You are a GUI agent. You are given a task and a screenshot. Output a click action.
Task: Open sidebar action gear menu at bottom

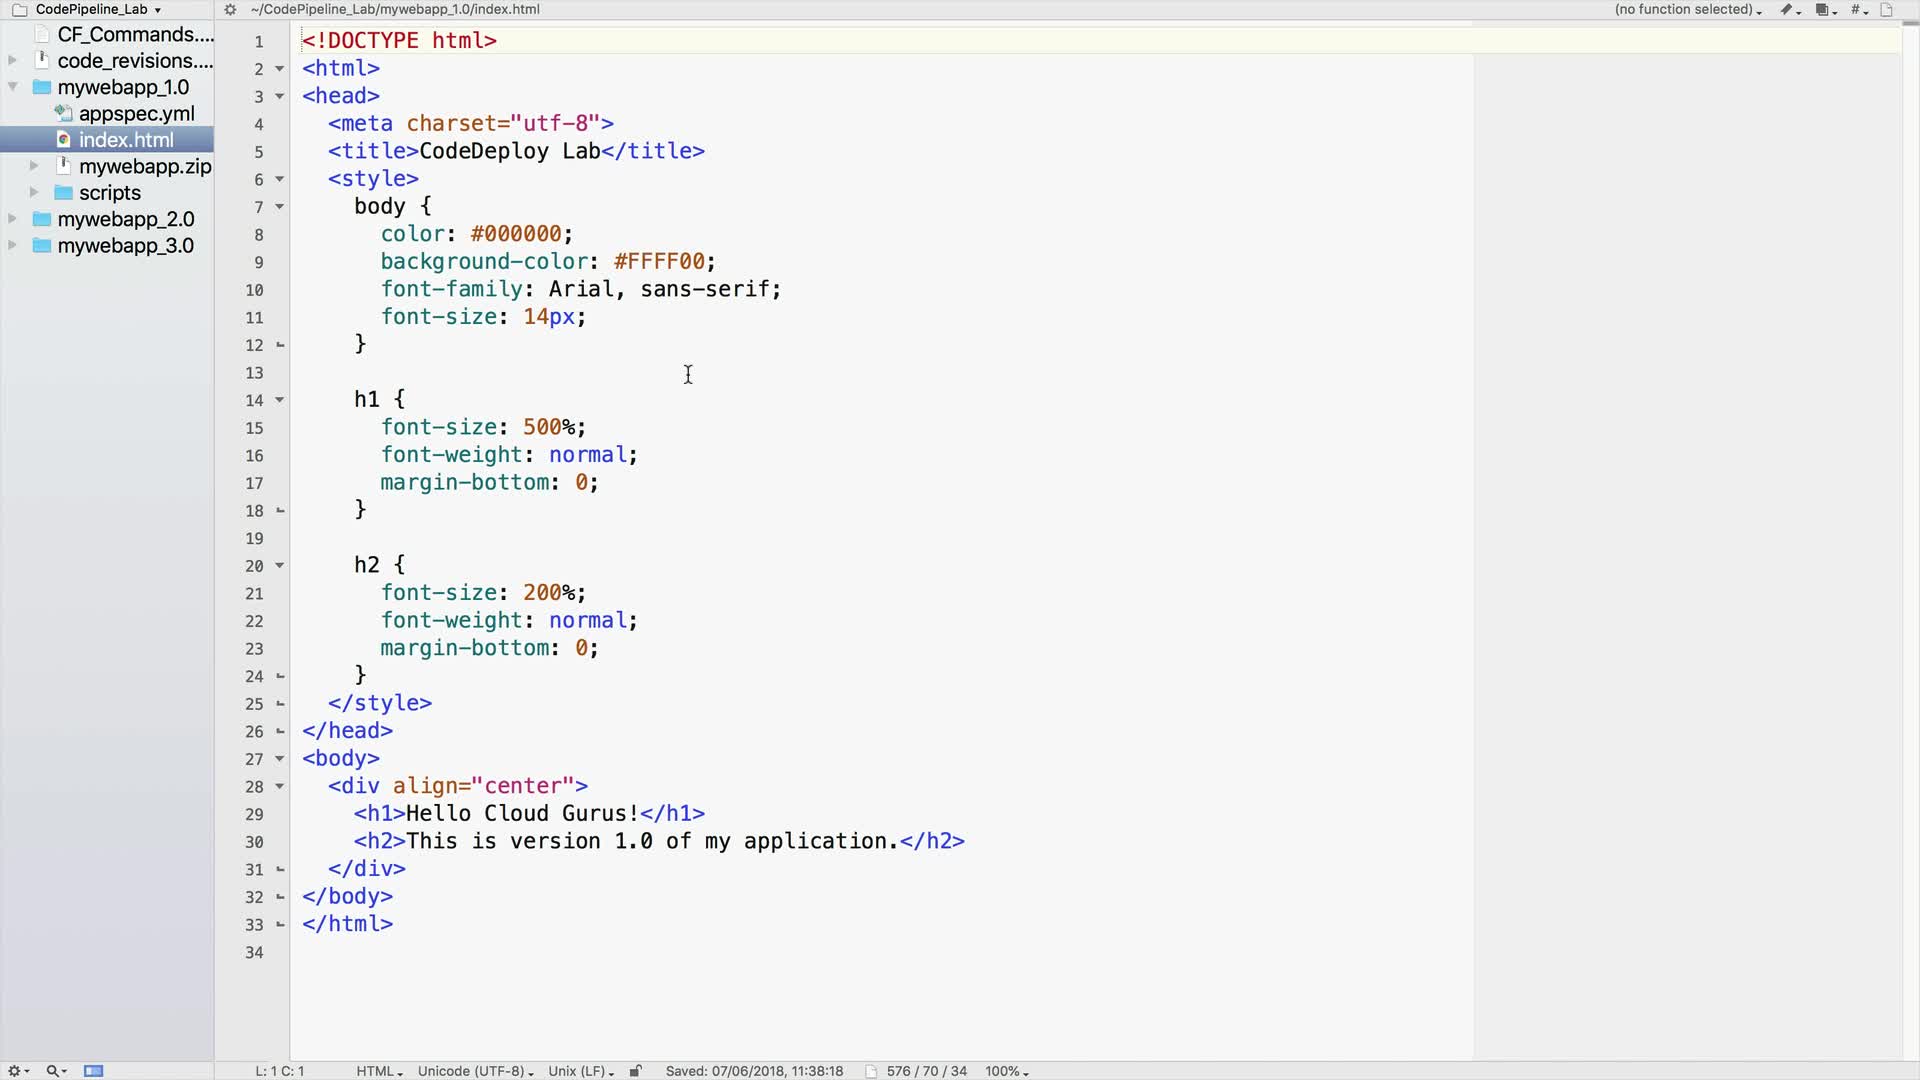(x=17, y=1071)
